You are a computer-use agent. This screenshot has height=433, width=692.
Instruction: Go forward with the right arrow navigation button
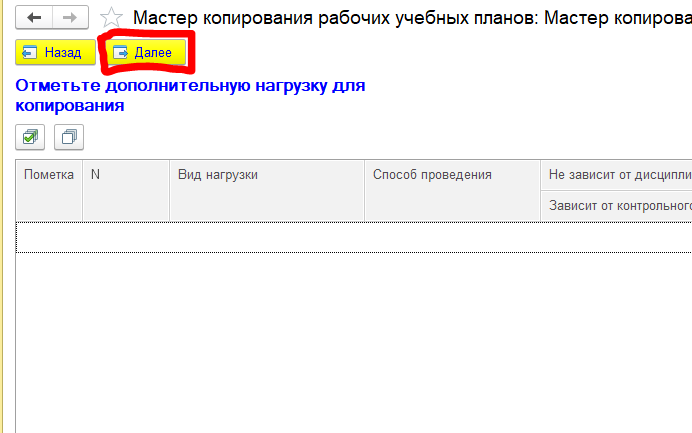[70, 18]
